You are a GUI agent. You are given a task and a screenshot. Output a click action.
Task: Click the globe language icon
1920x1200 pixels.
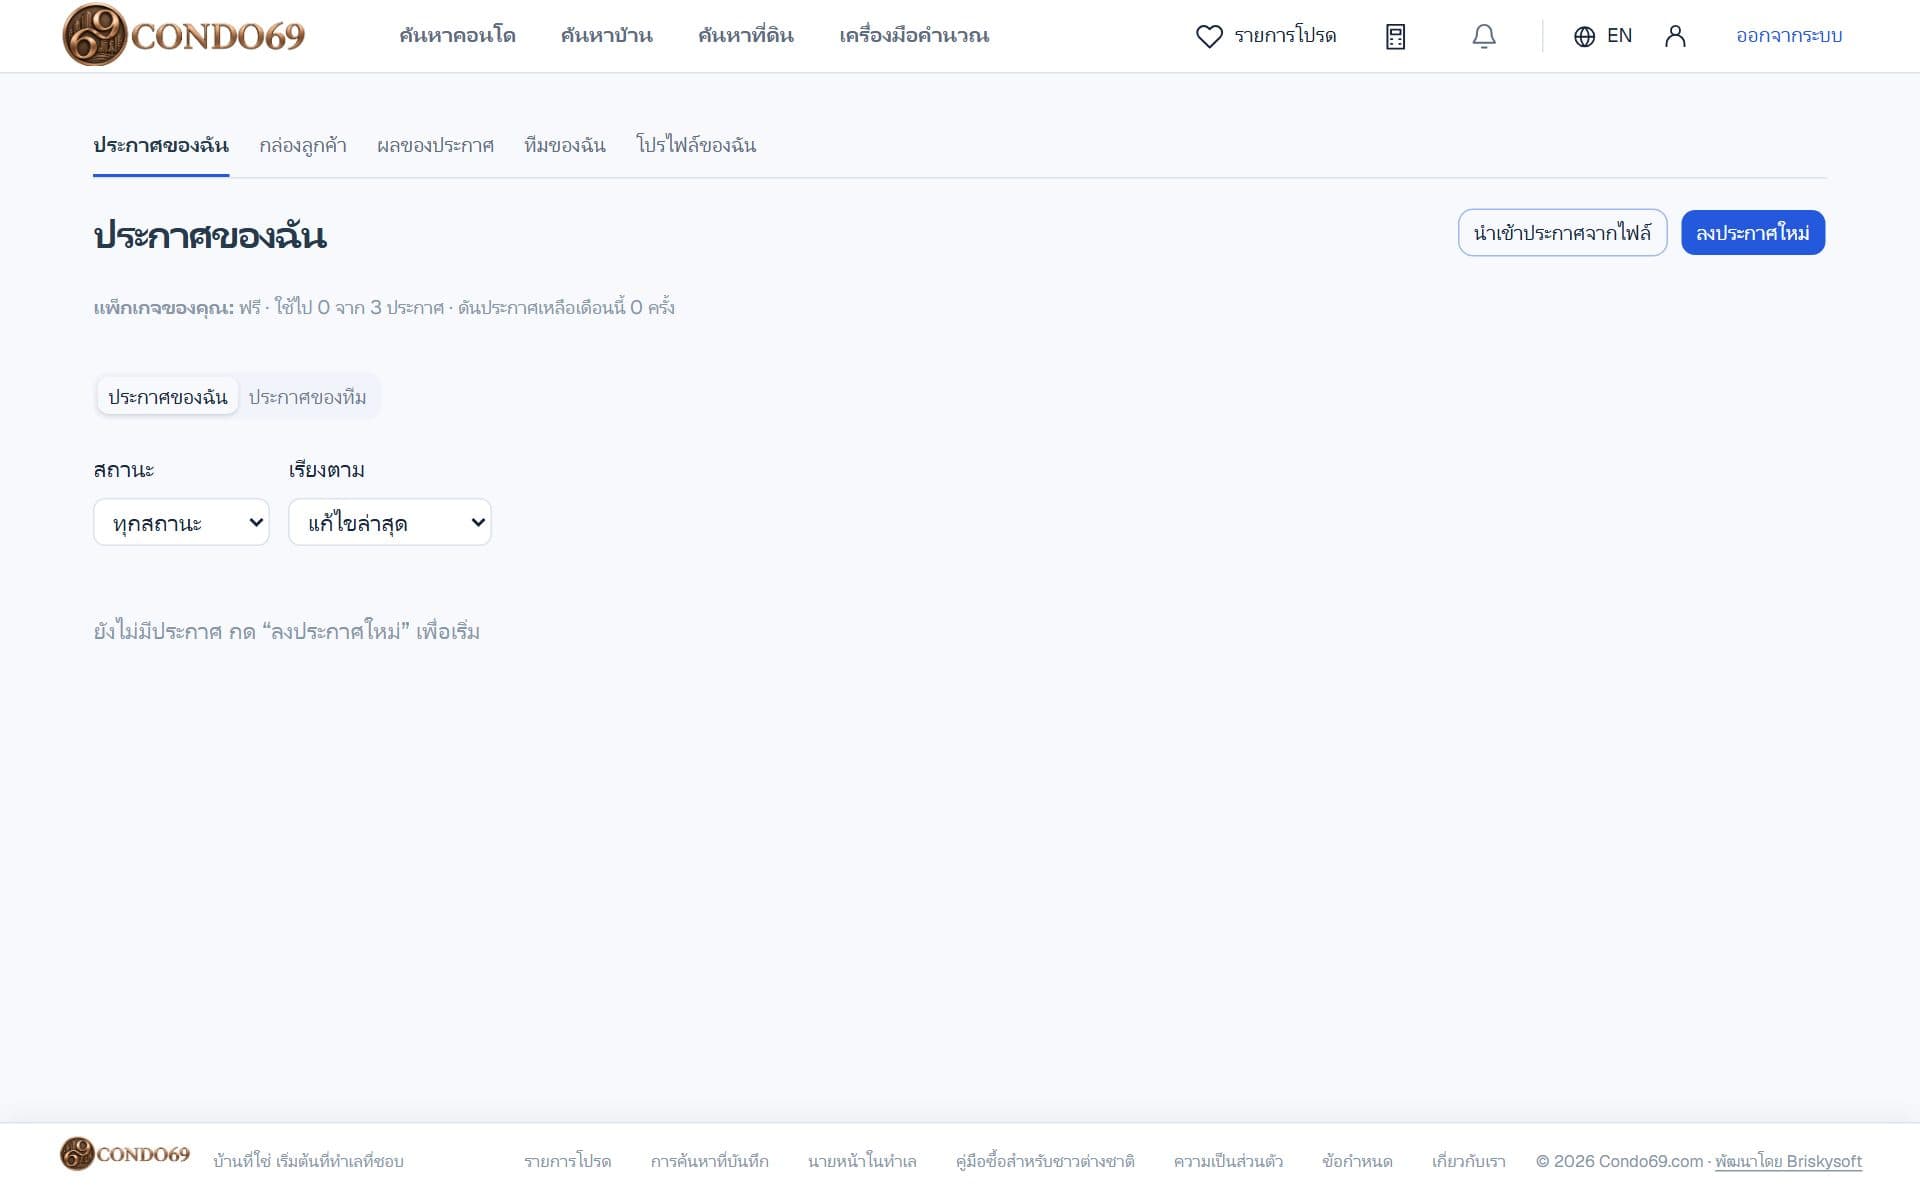click(x=1584, y=36)
